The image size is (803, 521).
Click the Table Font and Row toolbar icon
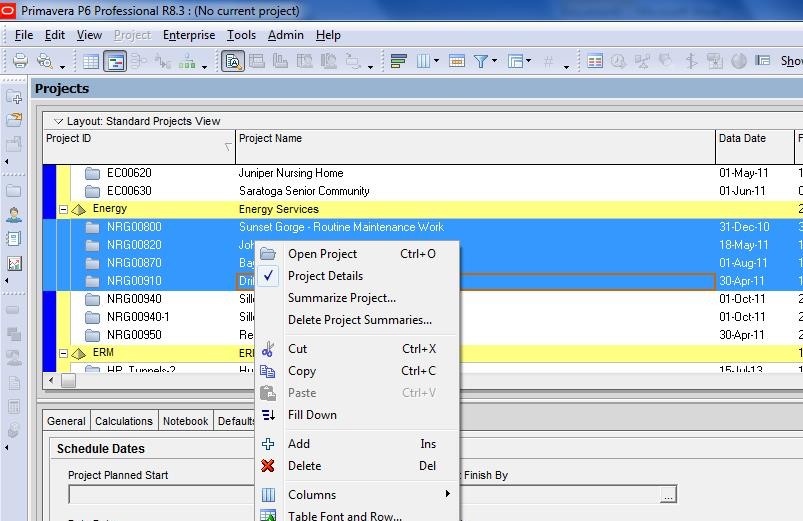click(x=457, y=61)
